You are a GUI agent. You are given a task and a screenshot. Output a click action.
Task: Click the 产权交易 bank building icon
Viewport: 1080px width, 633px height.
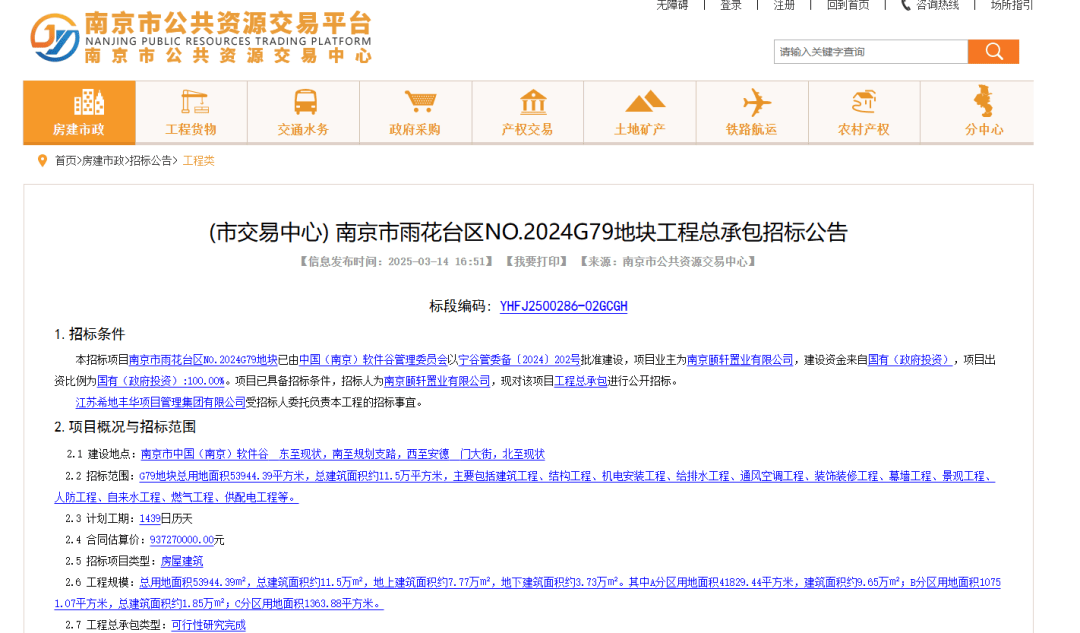click(x=533, y=103)
